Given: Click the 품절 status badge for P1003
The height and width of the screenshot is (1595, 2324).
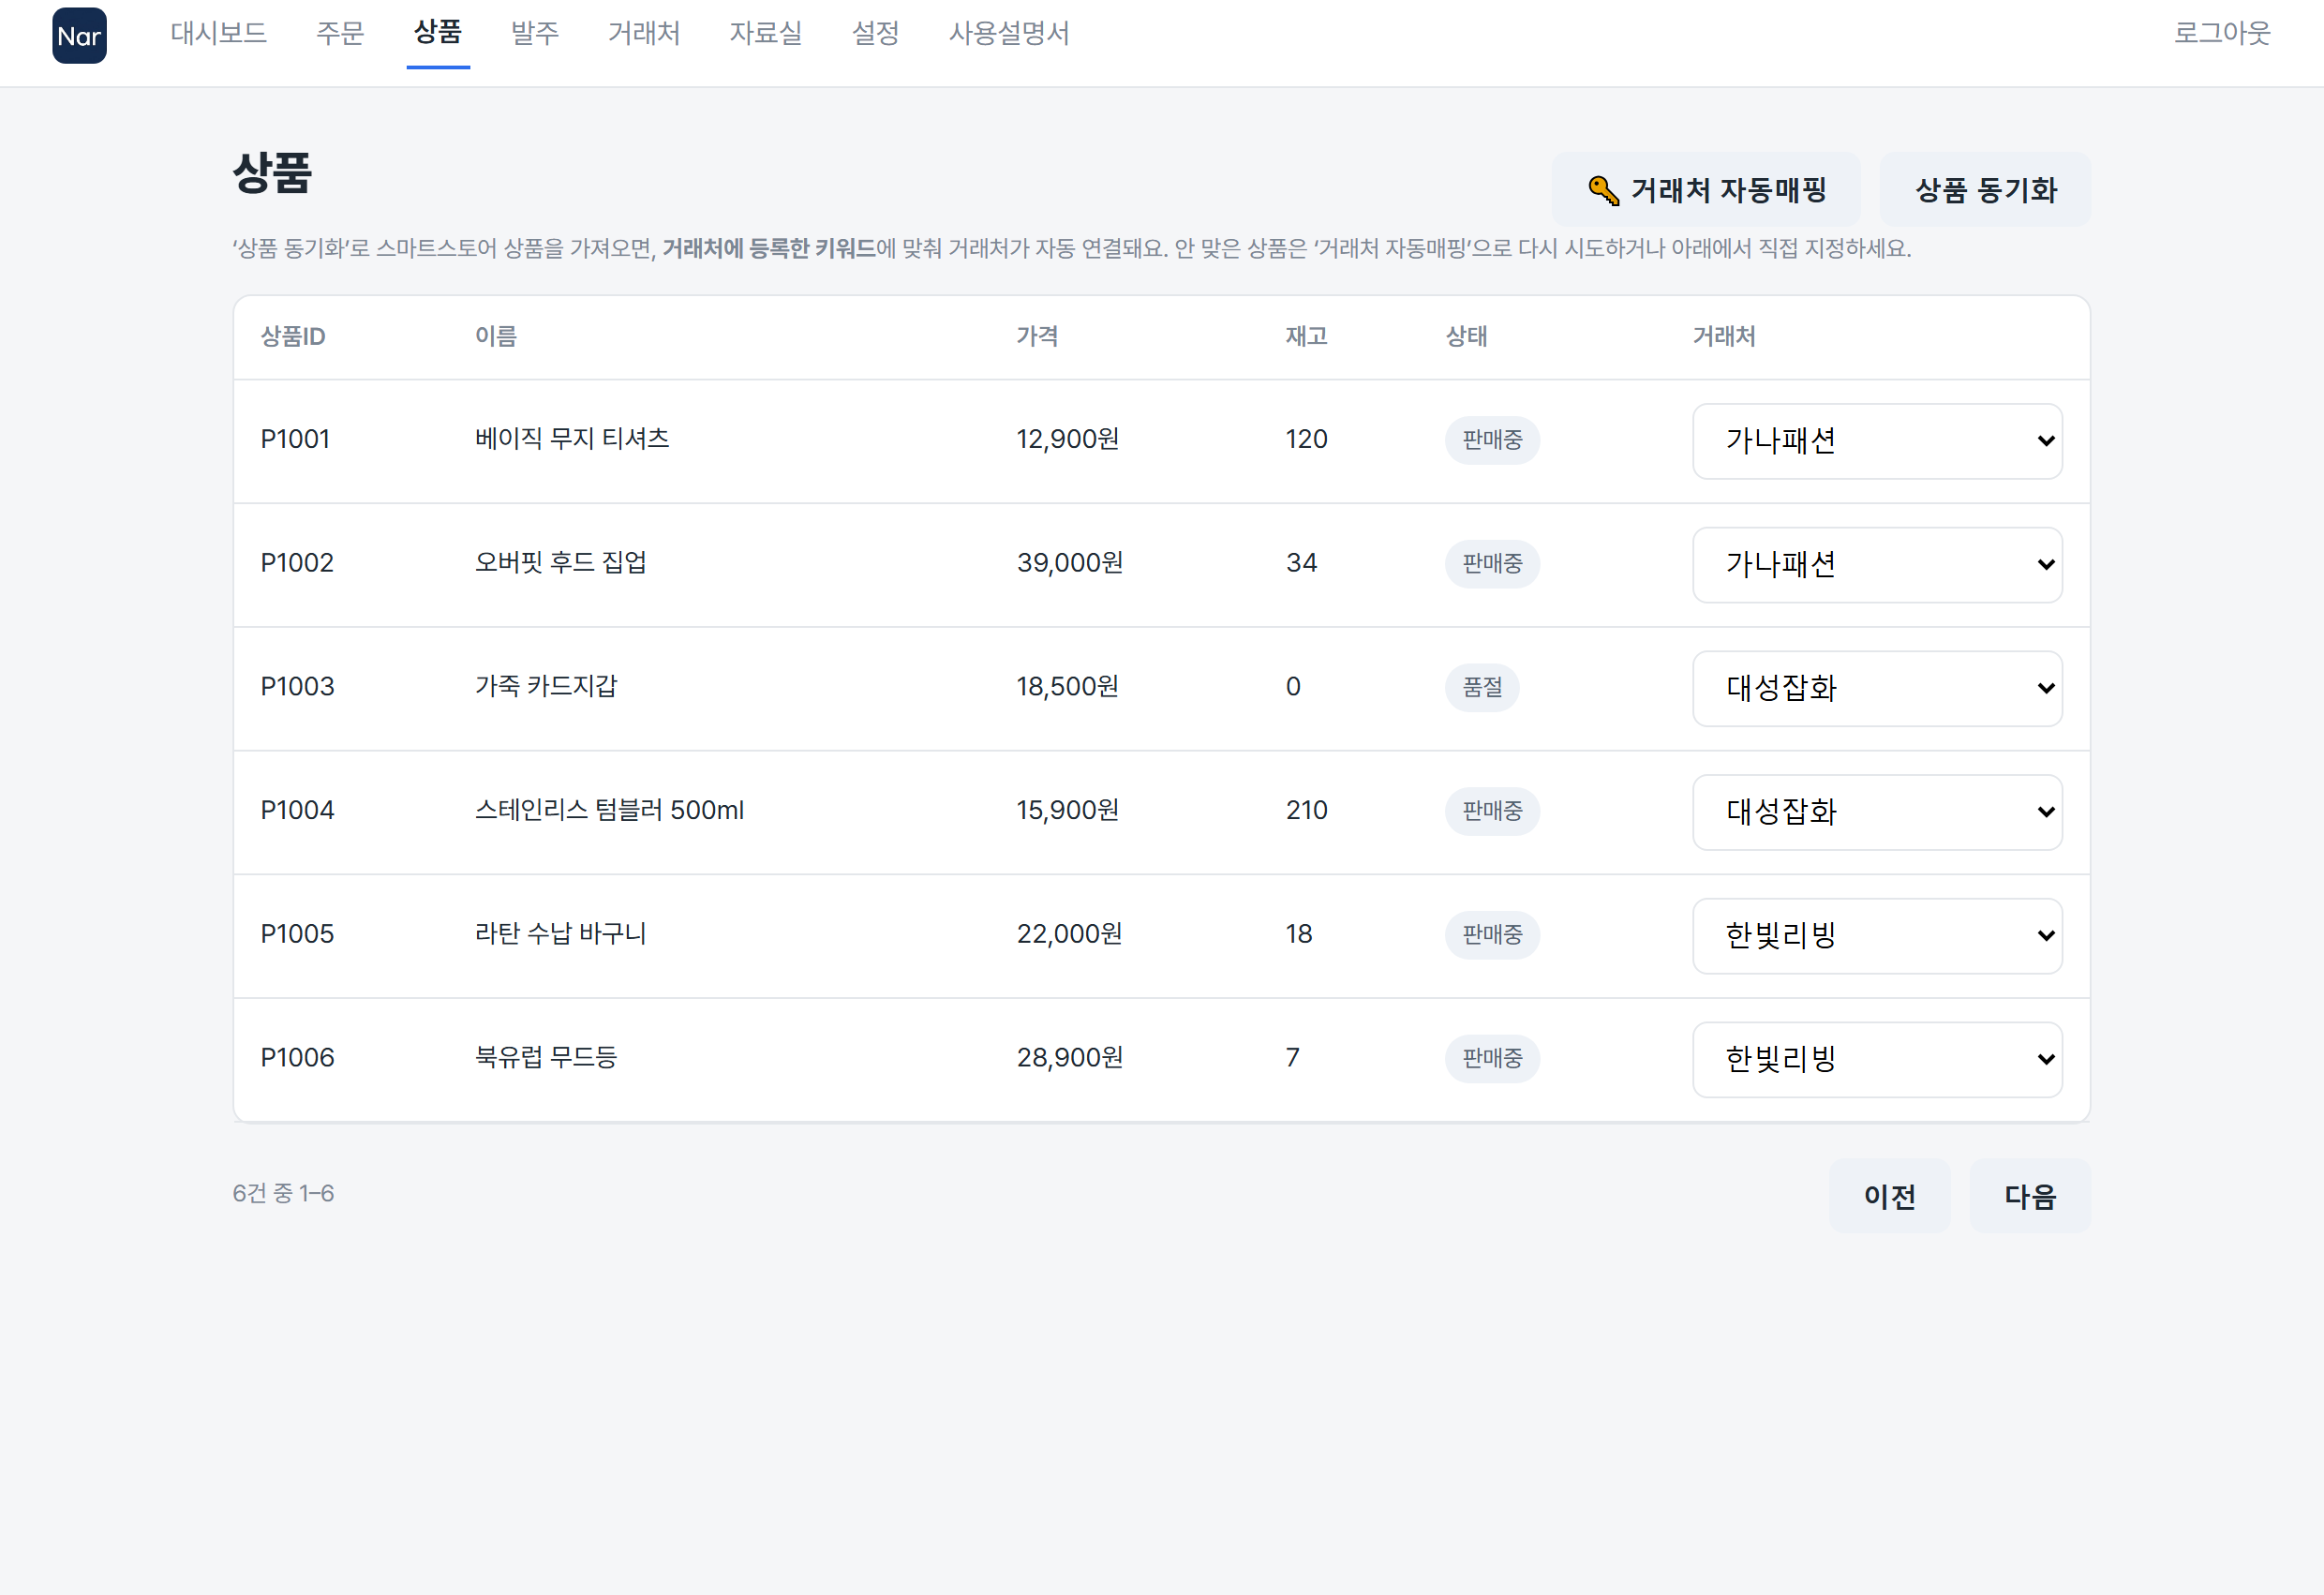Looking at the screenshot, I should [1482, 687].
